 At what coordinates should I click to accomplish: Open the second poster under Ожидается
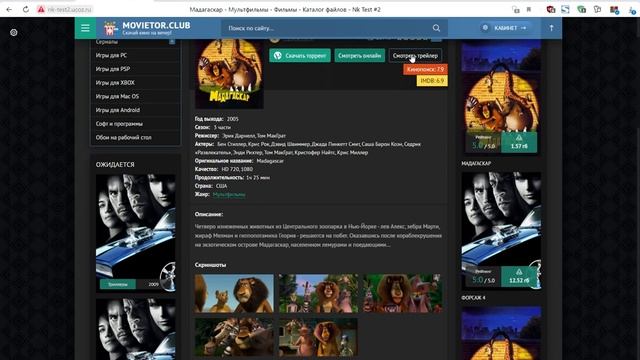coord(136,329)
